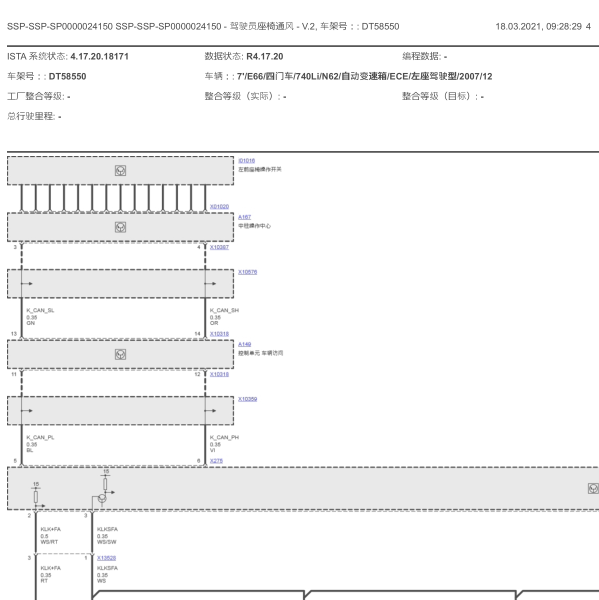This screenshot has width=599, height=600.
Task: Click transistor symbol in X275 box
Action: coord(102,499)
